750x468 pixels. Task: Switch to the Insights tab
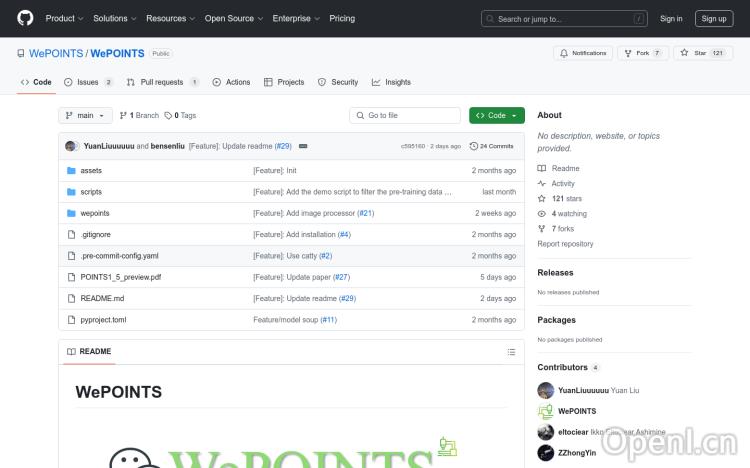(391, 82)
